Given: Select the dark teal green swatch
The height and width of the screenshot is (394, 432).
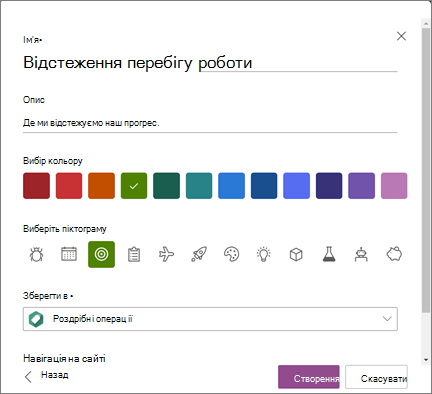Looking at the screenshot, I should coord(166,186).
